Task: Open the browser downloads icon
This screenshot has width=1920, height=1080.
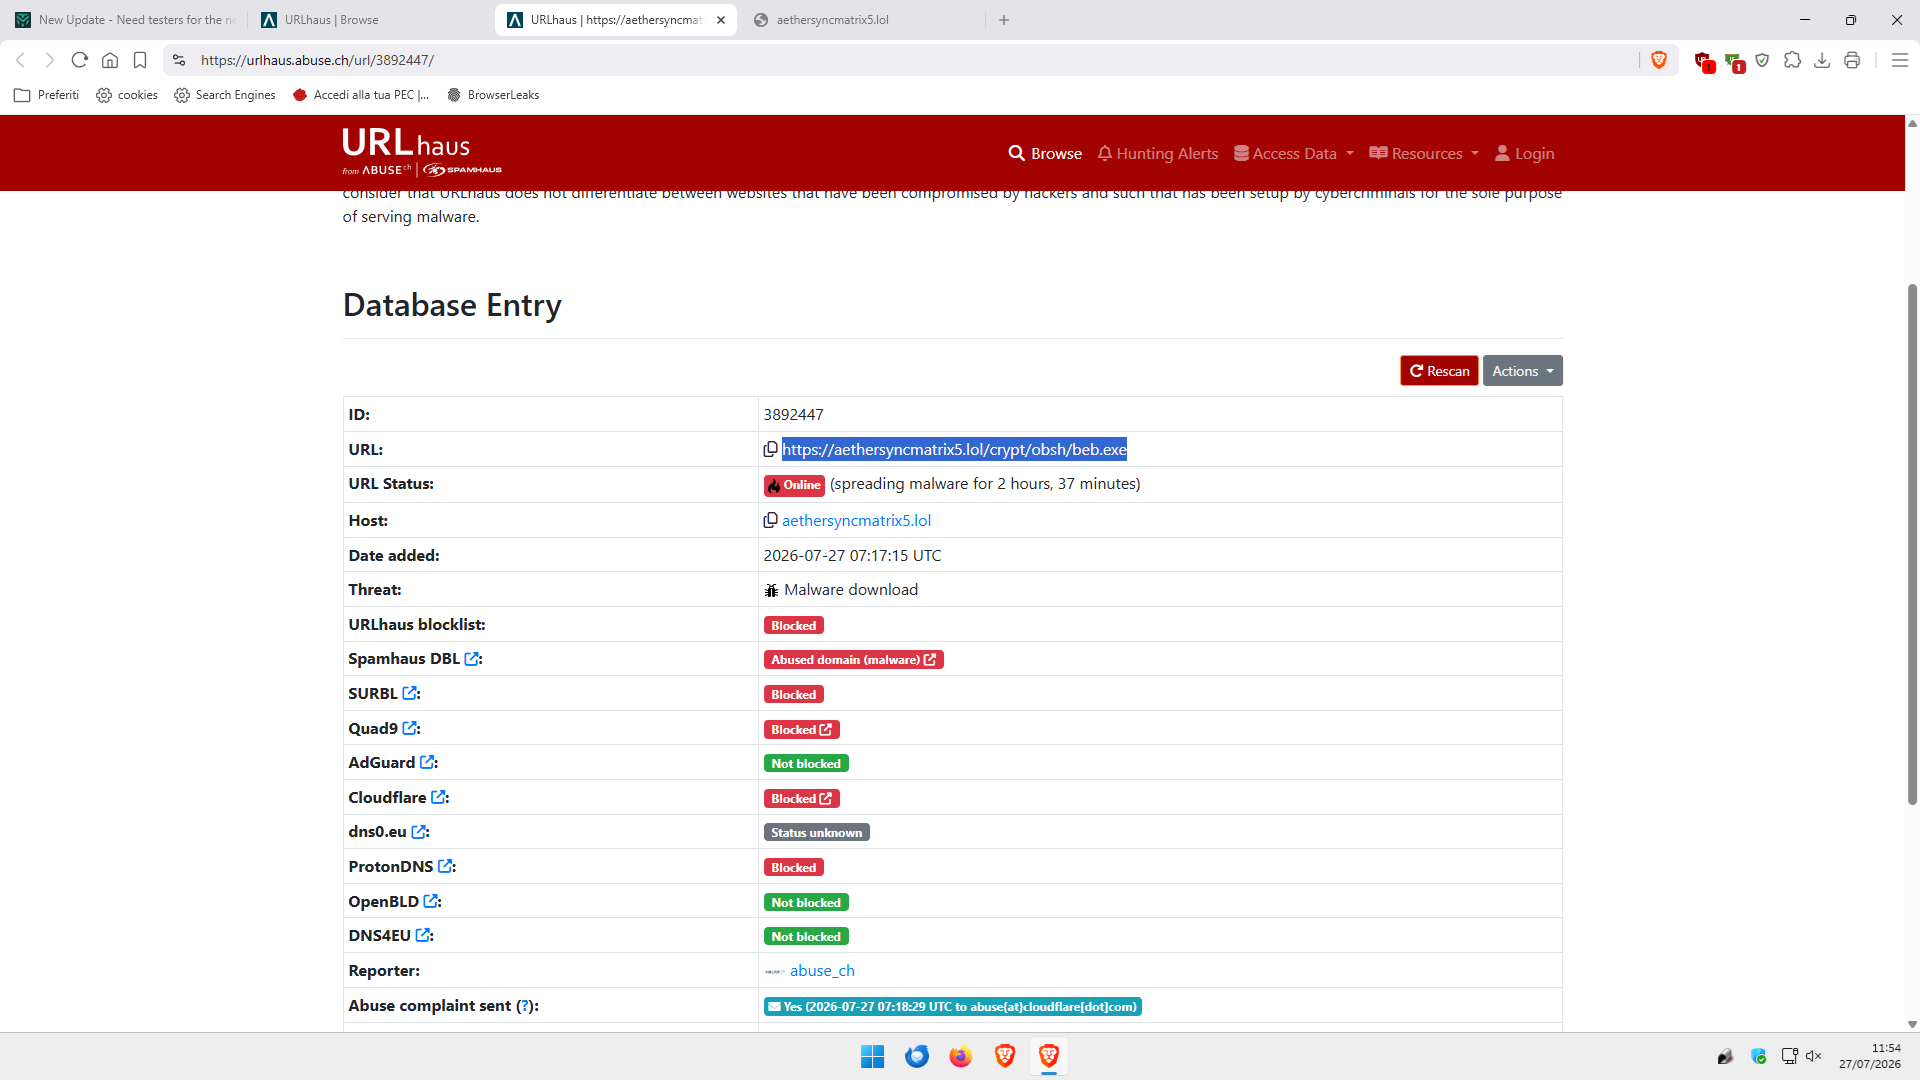Action: click(1822, 60)
